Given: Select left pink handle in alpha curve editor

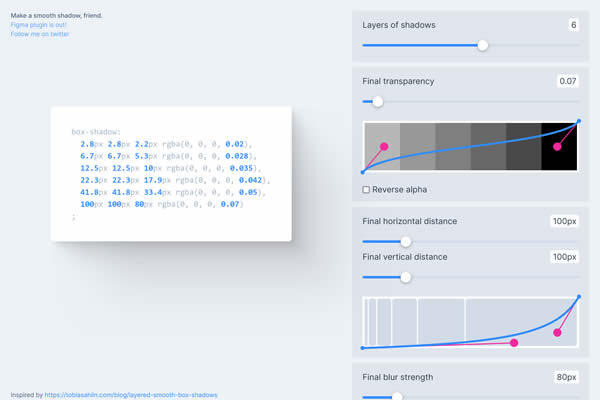Looking at the screenshot, I should [384, 146].
